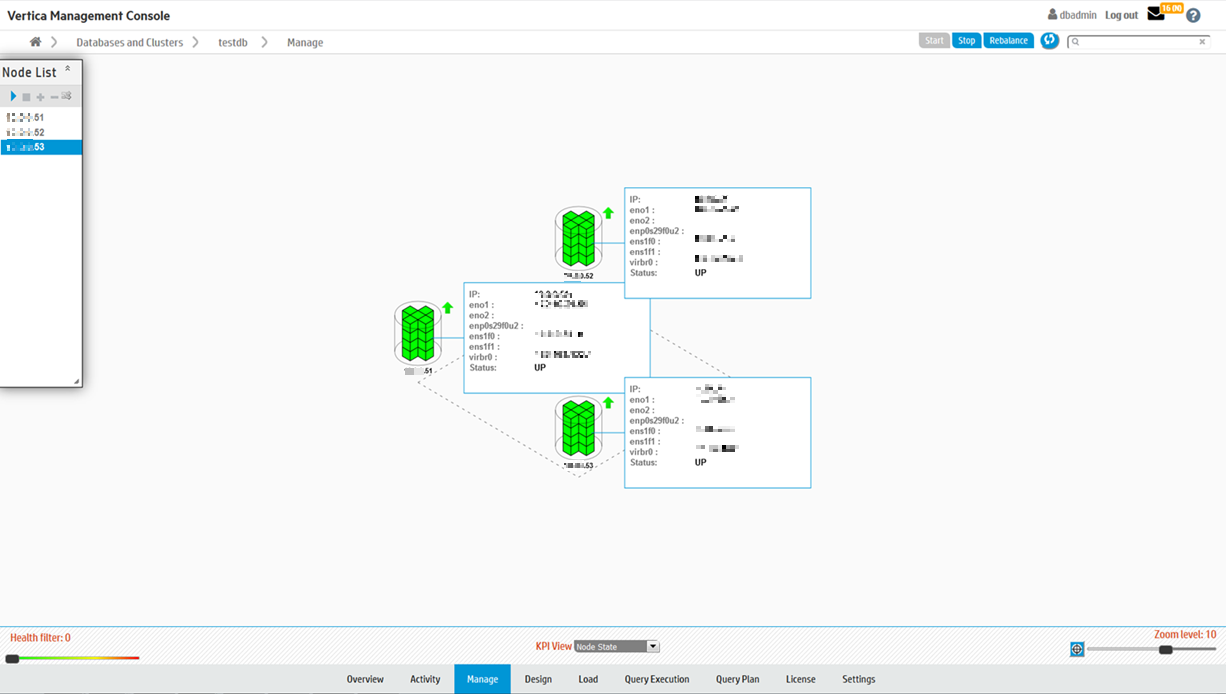
Task: Select node ending in .51 in list
Action: tap(26, 117)
